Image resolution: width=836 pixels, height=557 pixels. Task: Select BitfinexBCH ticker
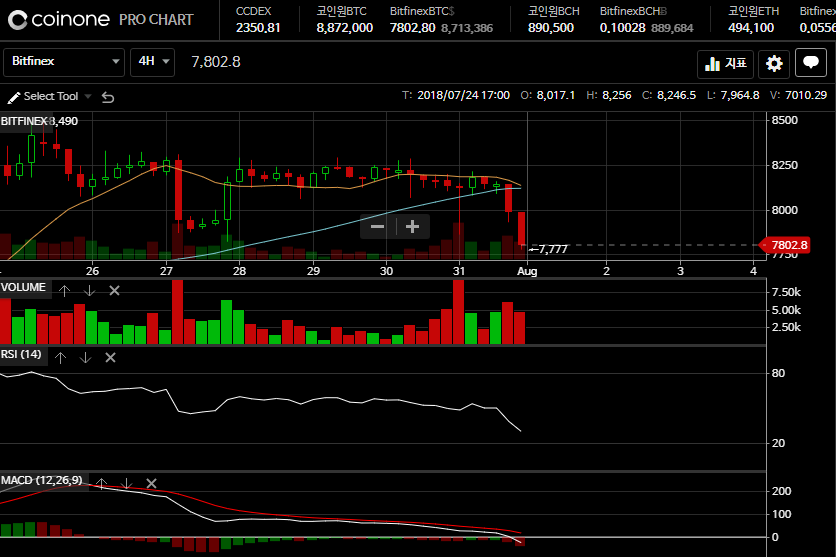(x=646, y=20)
